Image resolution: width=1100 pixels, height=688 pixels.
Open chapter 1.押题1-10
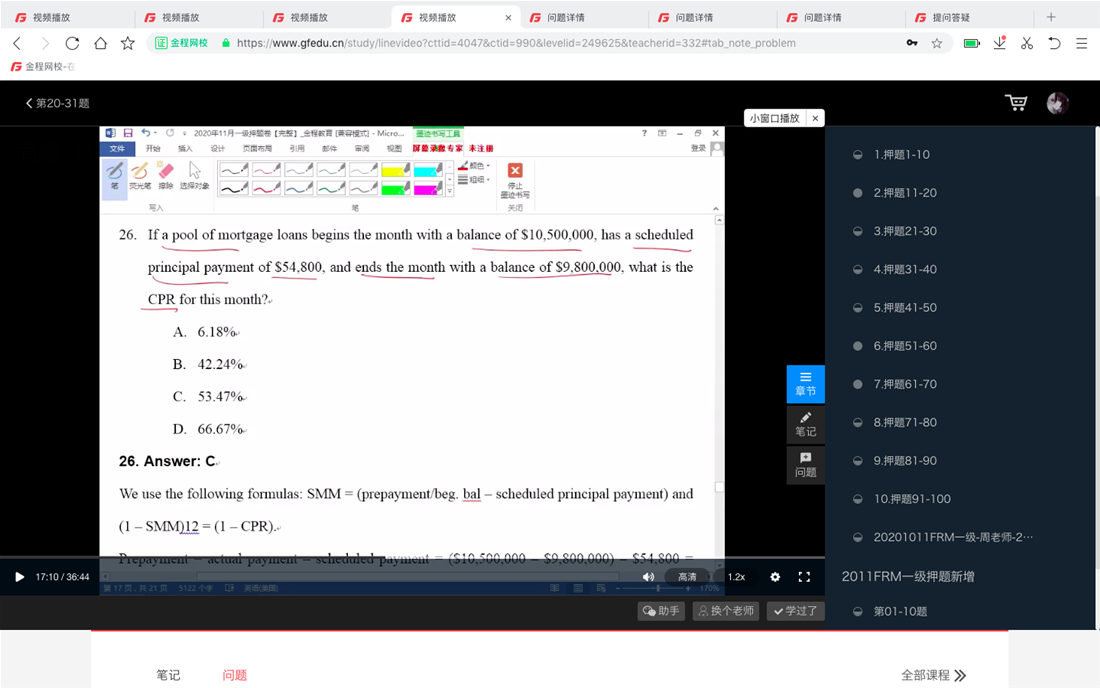click(901, 154)
